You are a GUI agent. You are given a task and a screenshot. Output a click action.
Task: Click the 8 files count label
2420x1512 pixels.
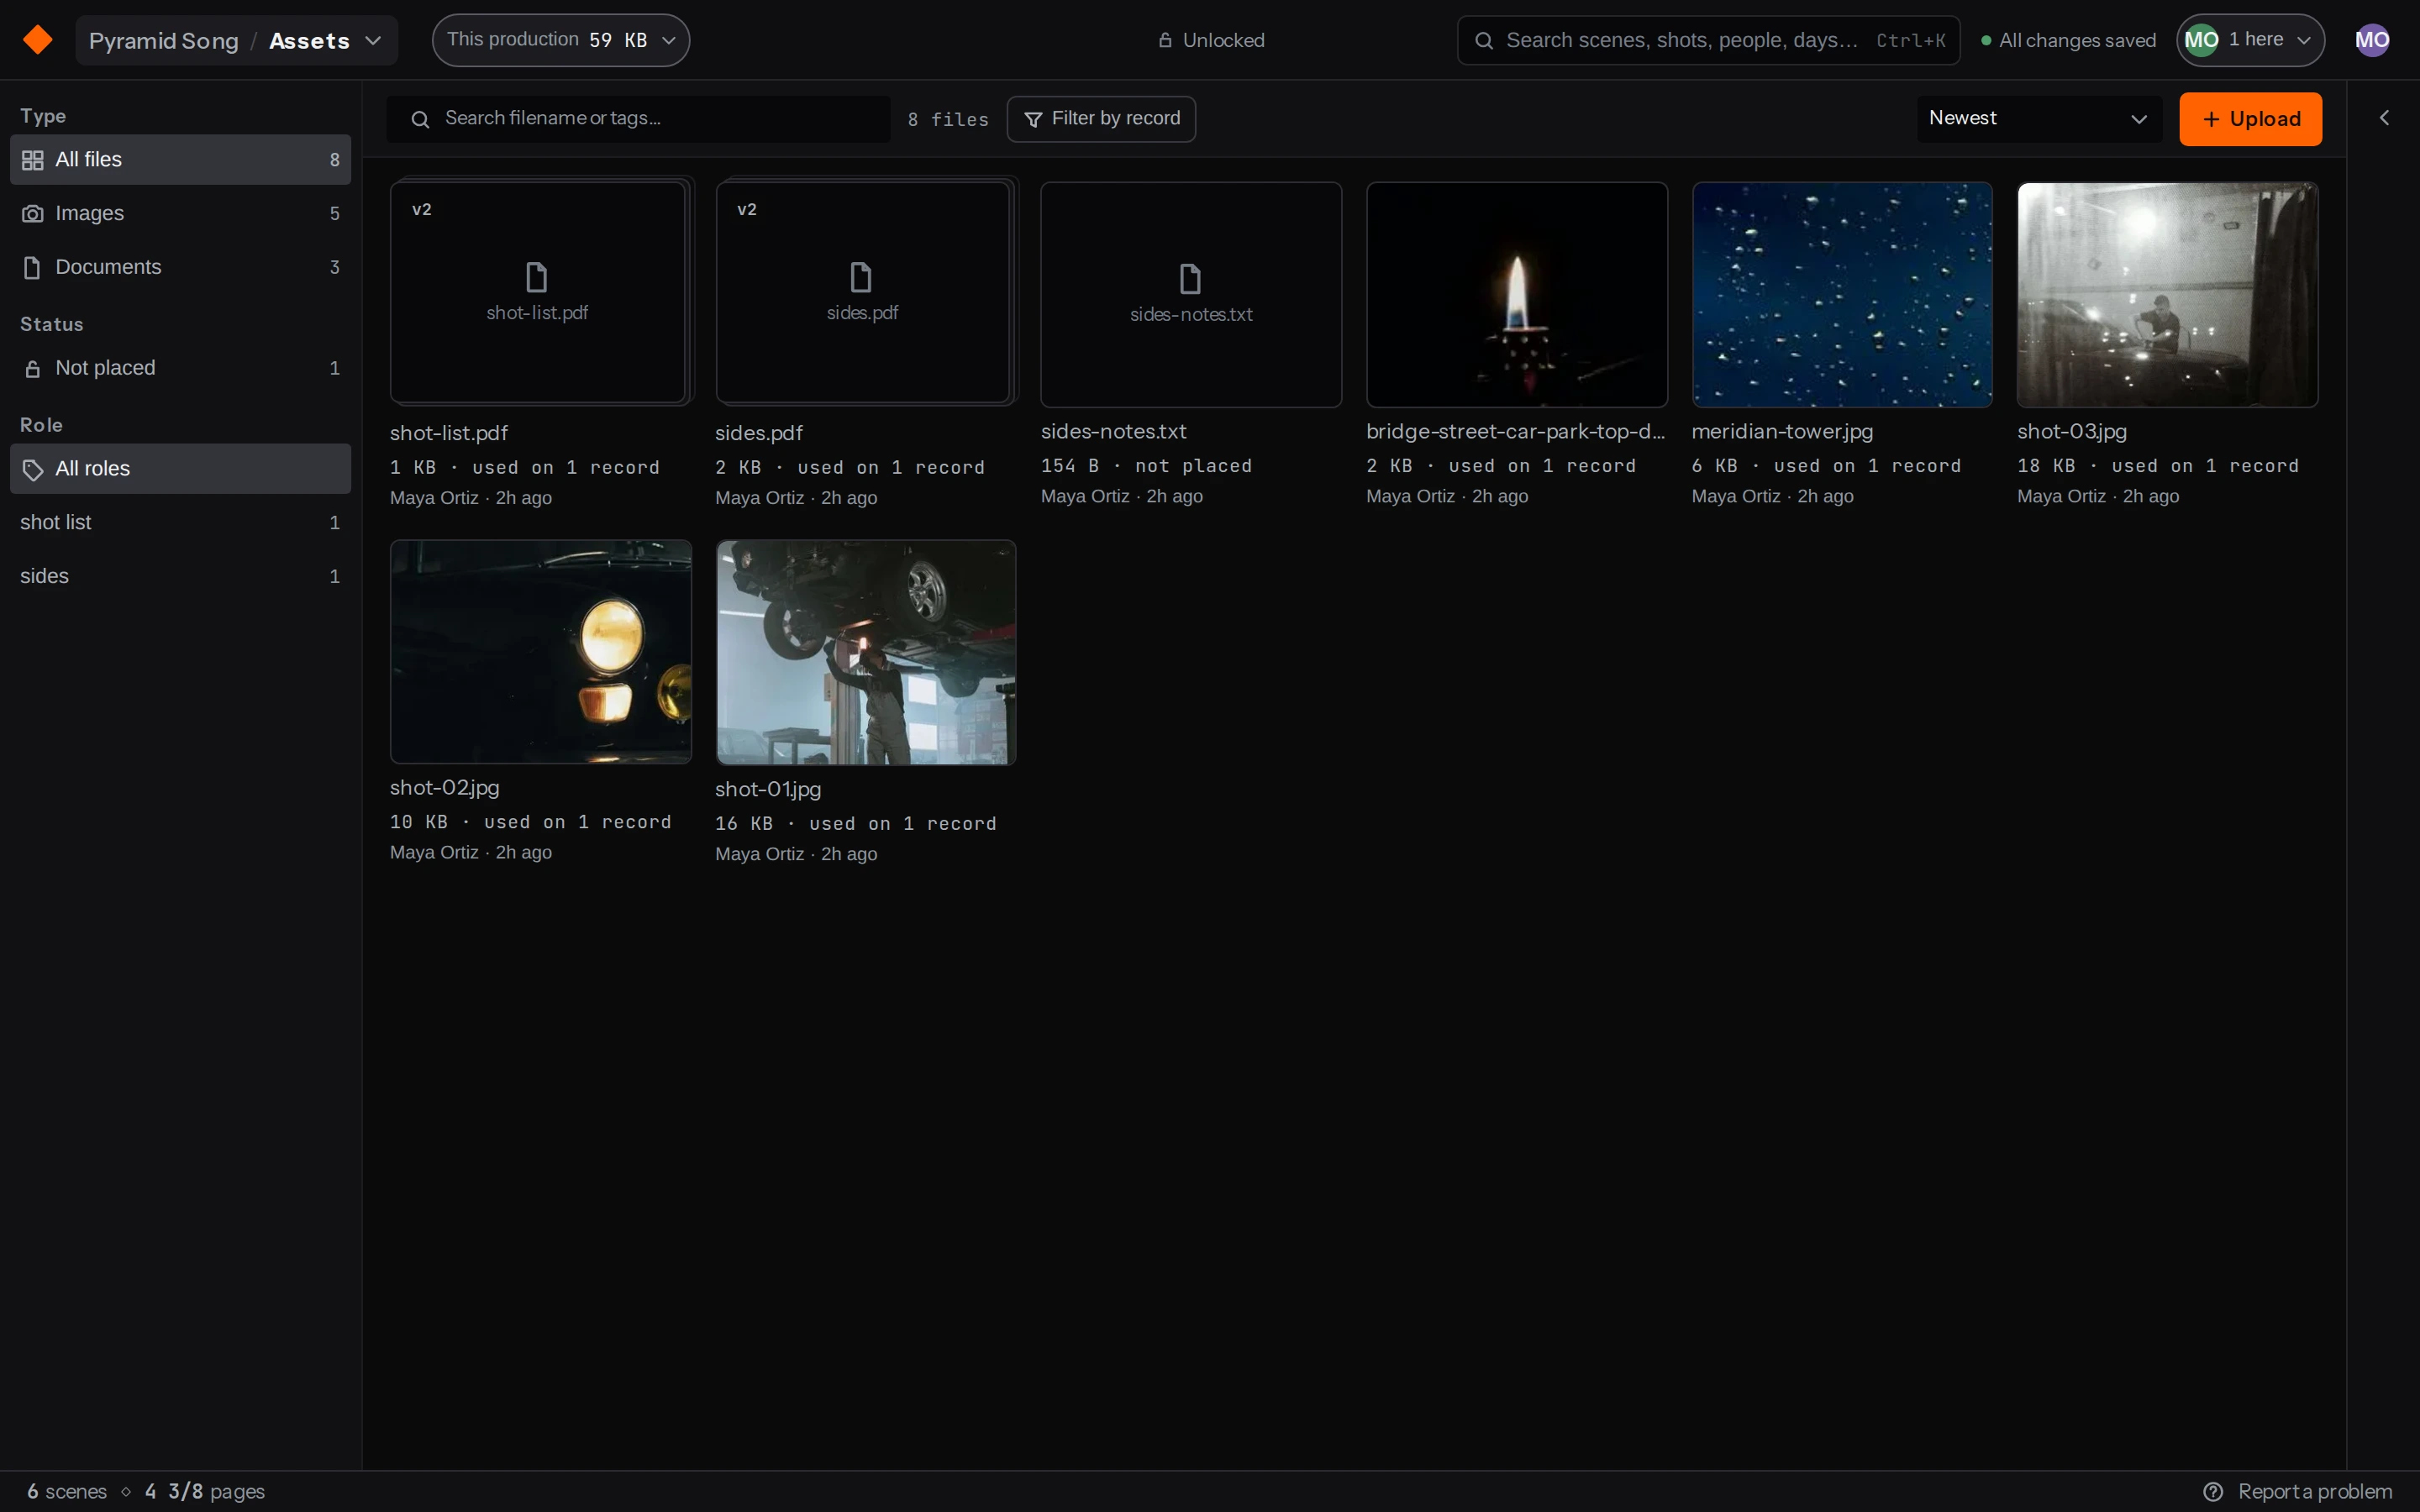pos(948,119)
